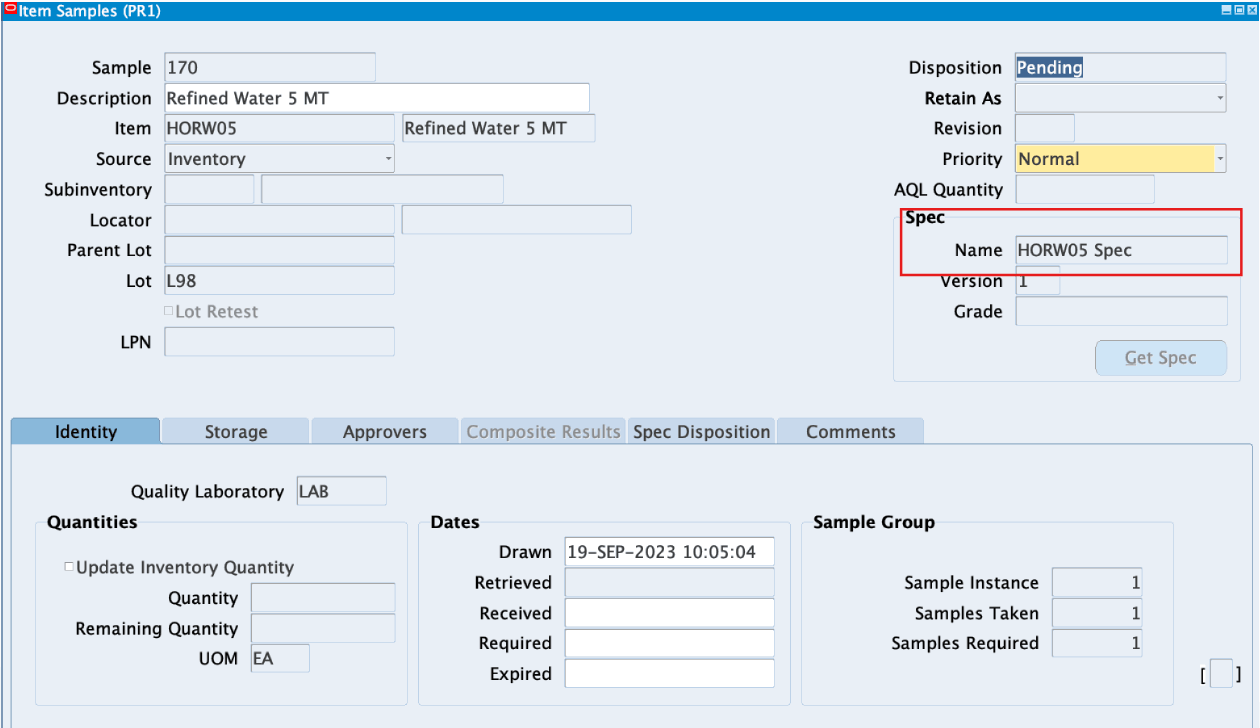
Task: Click the Grade field
Action: [x=1121, y=311]
